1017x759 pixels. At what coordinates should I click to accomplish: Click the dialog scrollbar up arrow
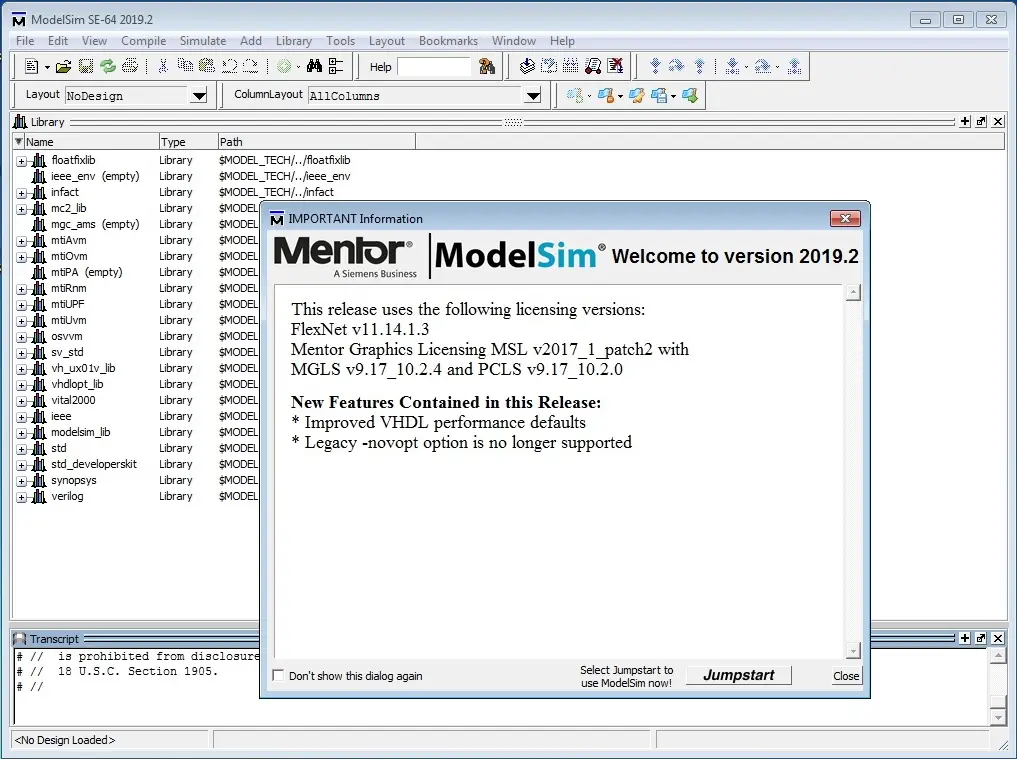(x=854, y=293)
